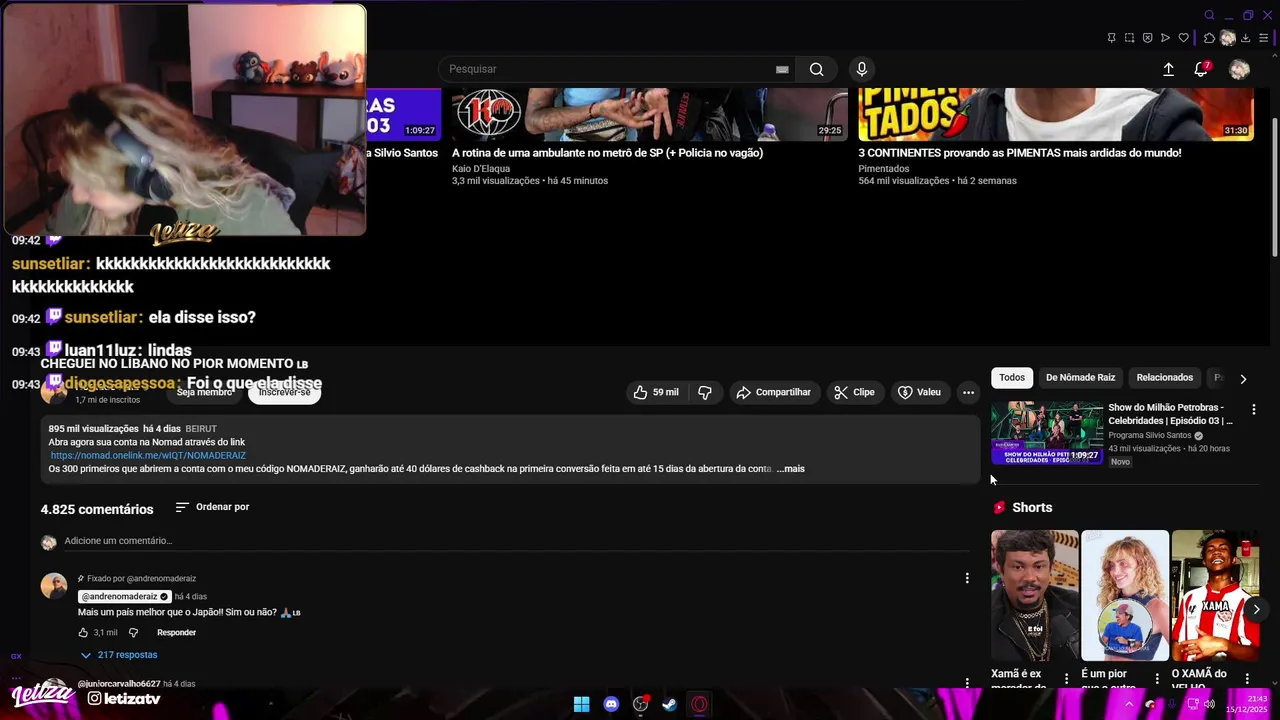Open options menu of pinned comment
The height and width of the screenshot is (720, 1280).
(966, 578)
